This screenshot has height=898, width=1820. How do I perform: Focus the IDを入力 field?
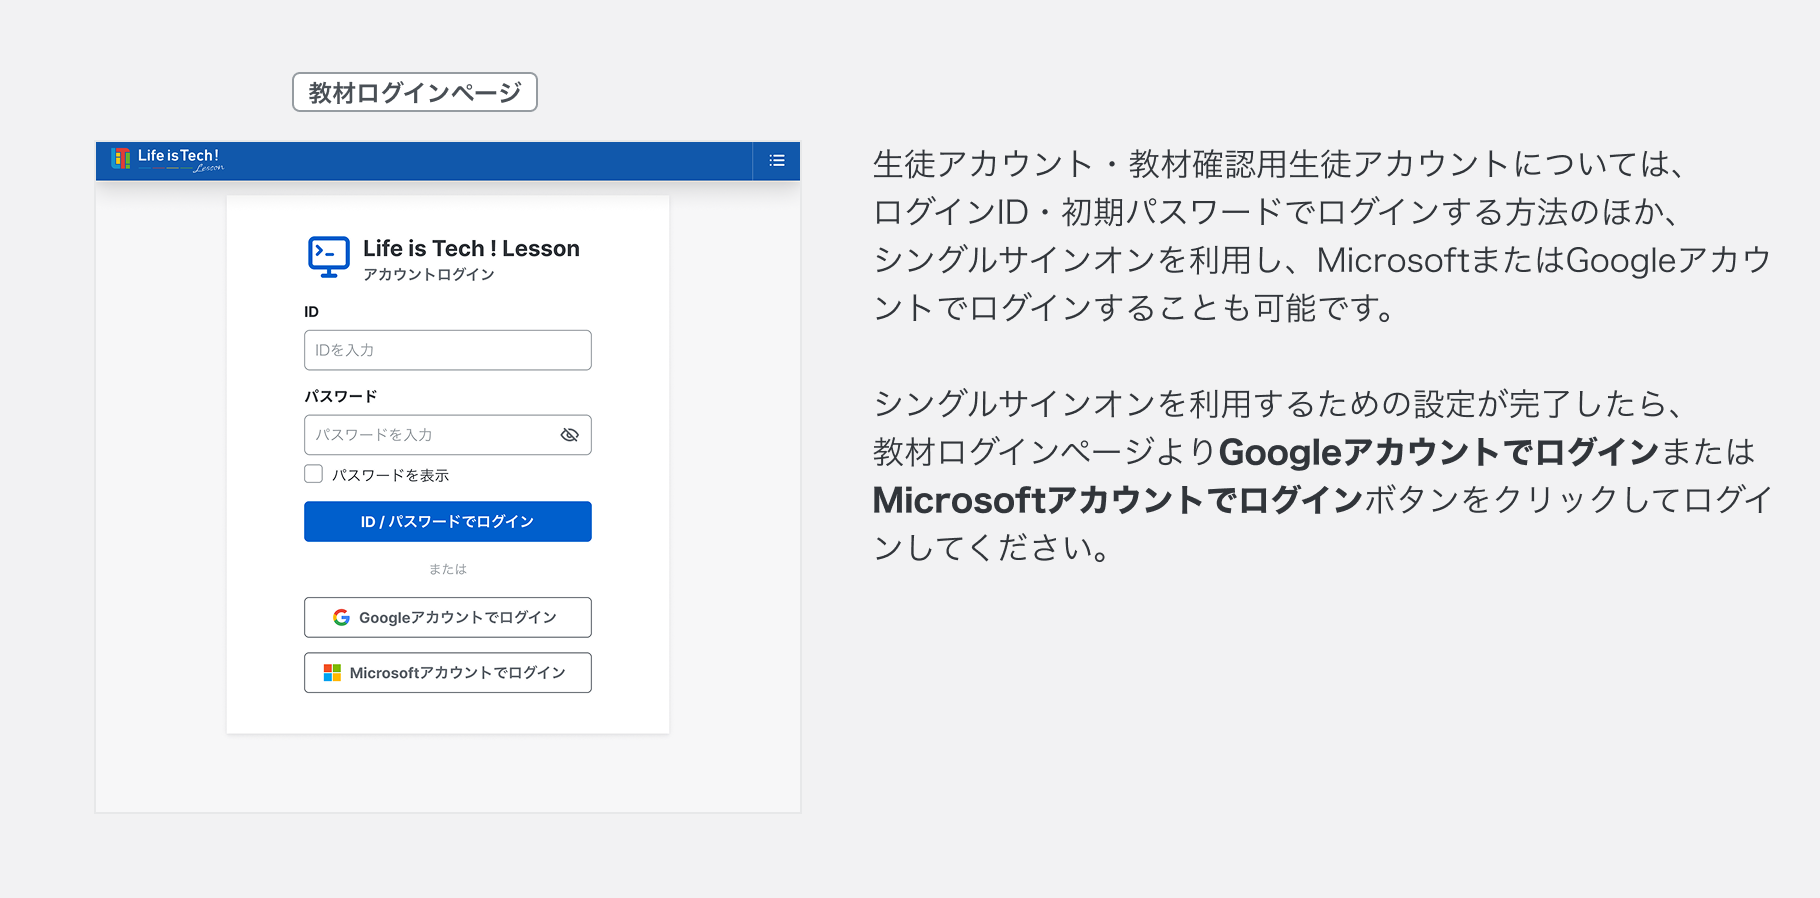[448, 350]
